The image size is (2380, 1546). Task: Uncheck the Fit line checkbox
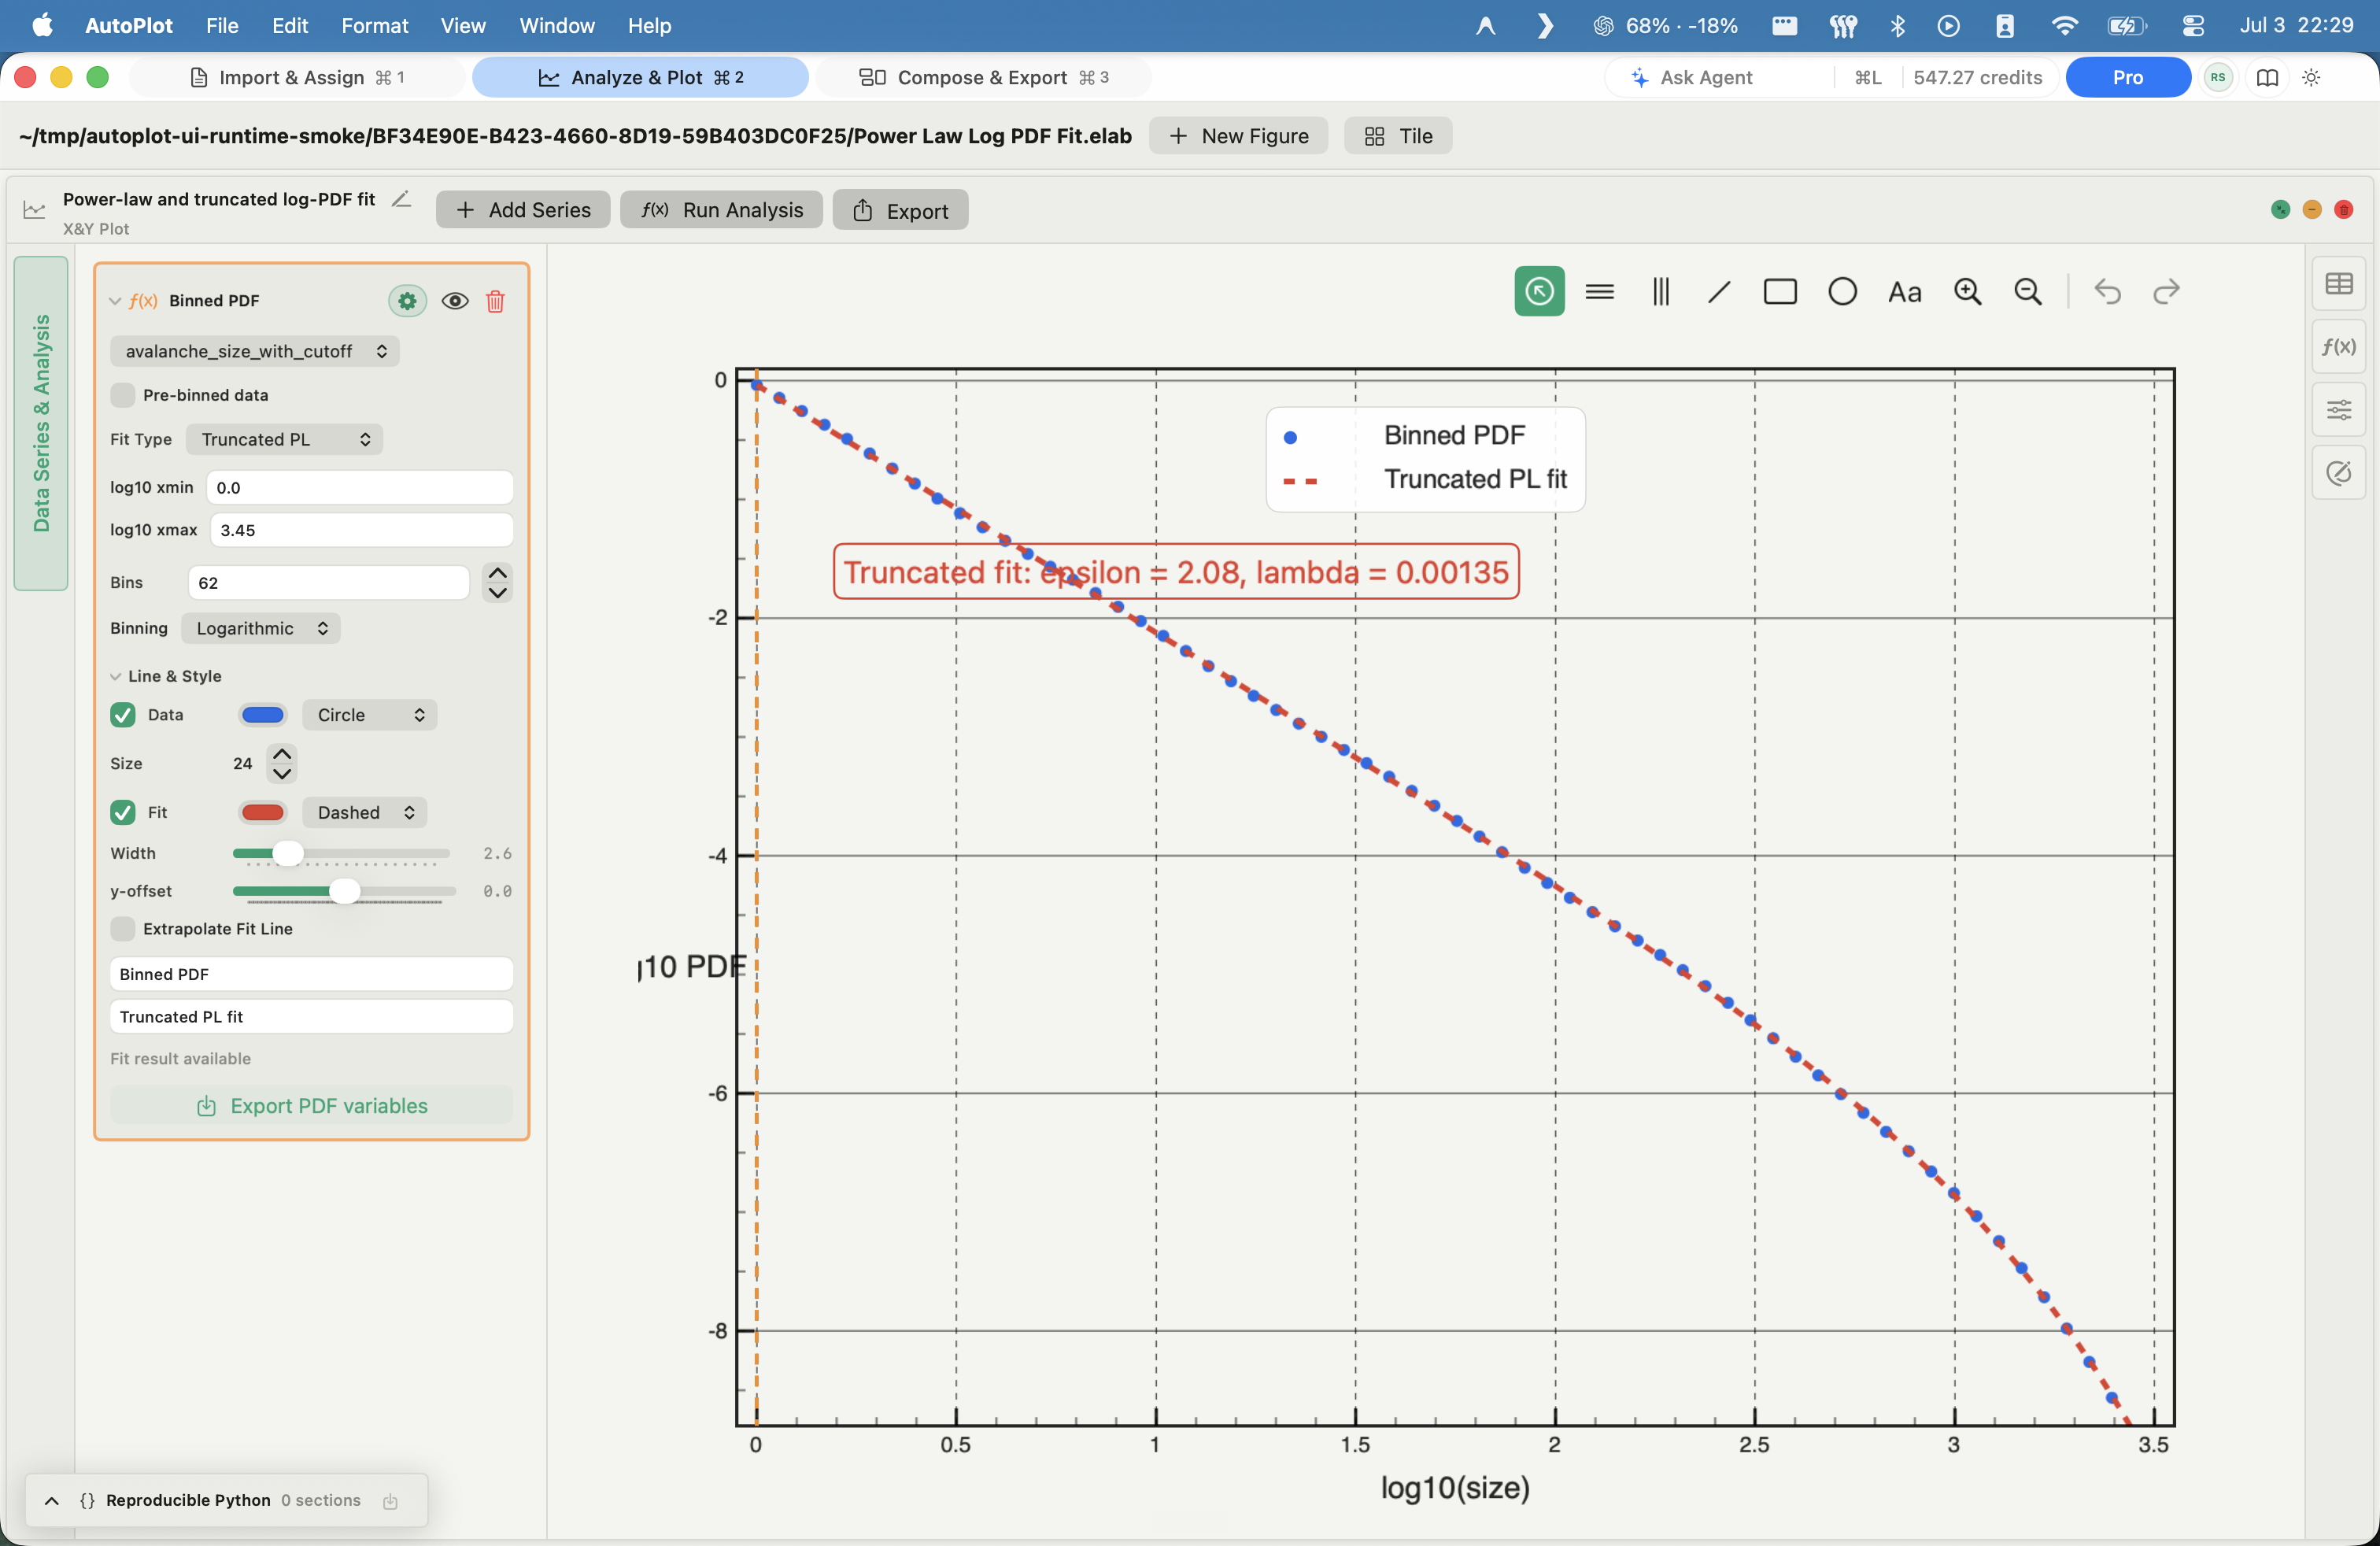pos(123,812)
